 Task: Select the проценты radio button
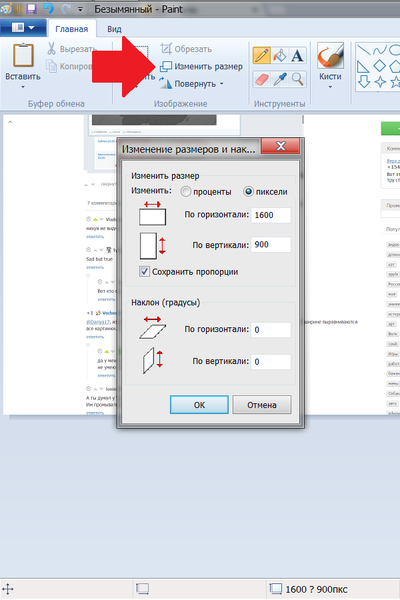pos(186,192)
